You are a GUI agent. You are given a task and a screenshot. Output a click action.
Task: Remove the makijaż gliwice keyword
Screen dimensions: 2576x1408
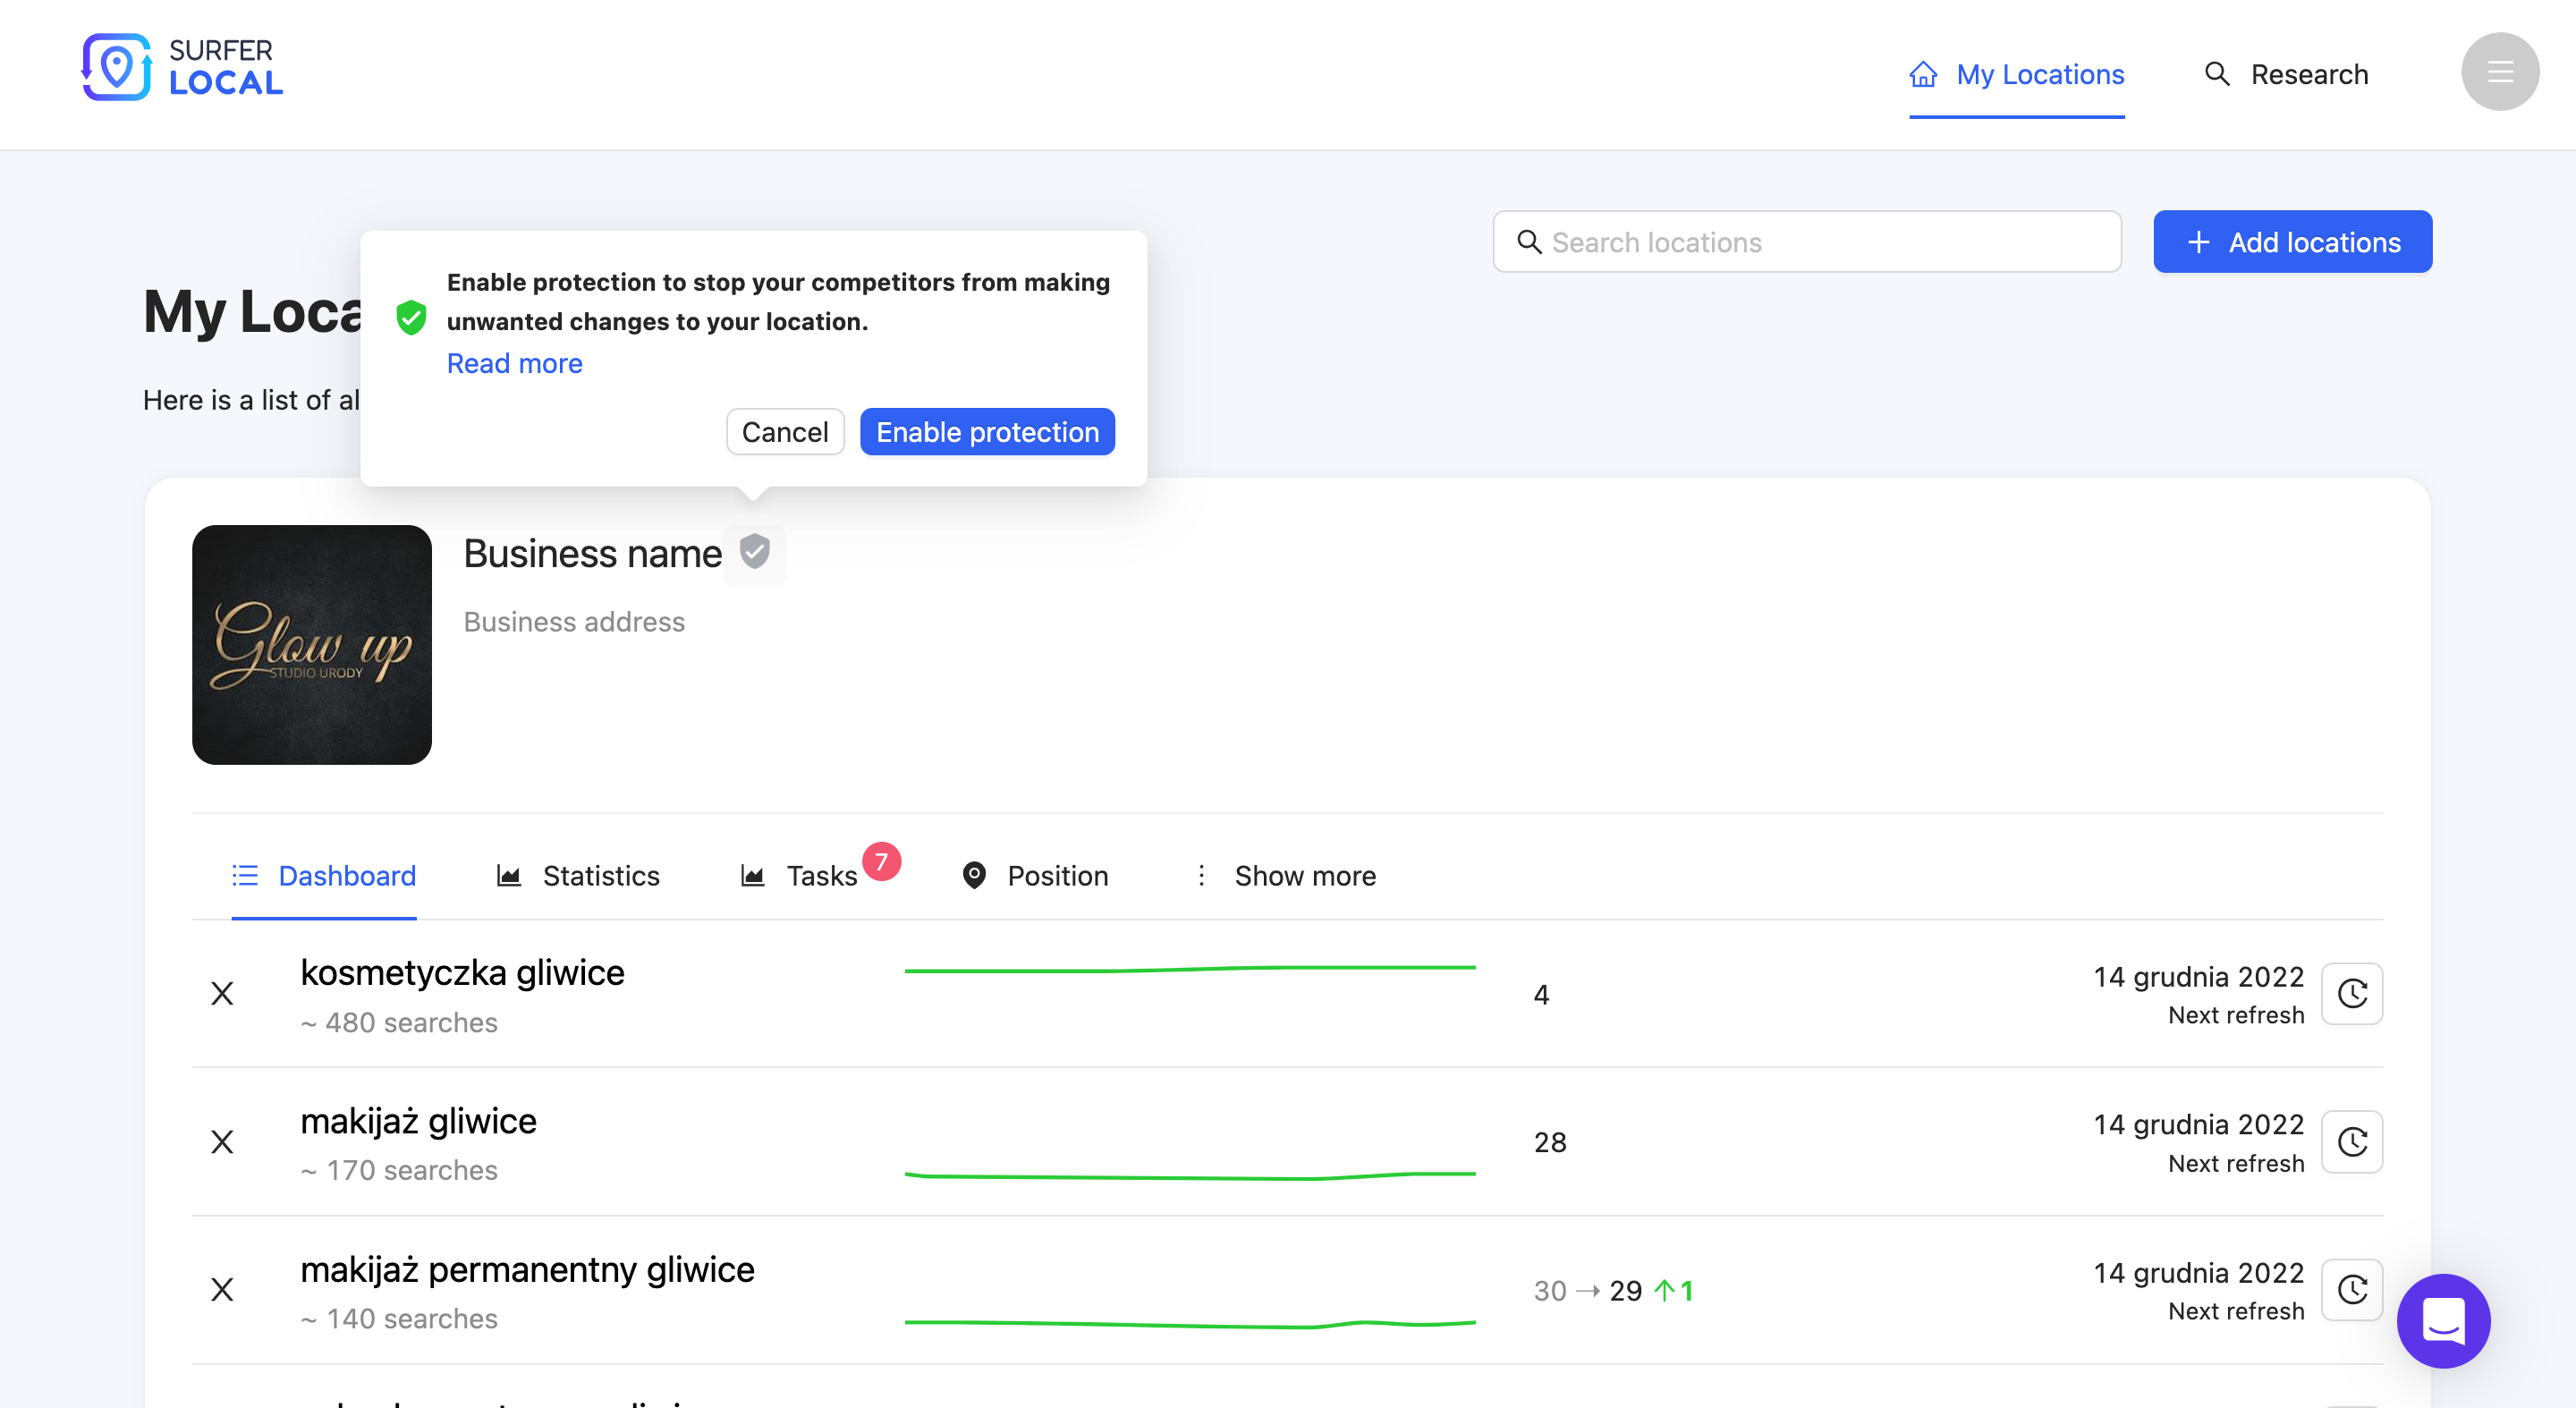(222, 1141)
